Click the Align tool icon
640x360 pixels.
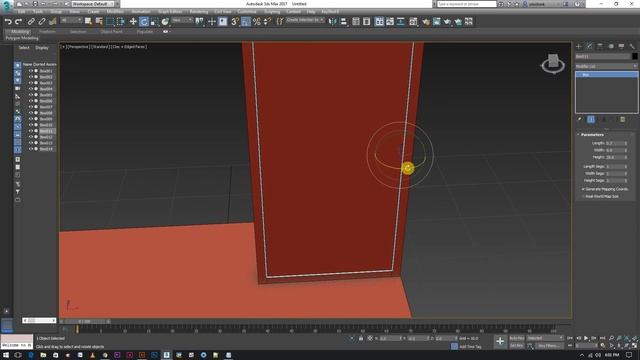pyautogui.click(x=344, y=22)
